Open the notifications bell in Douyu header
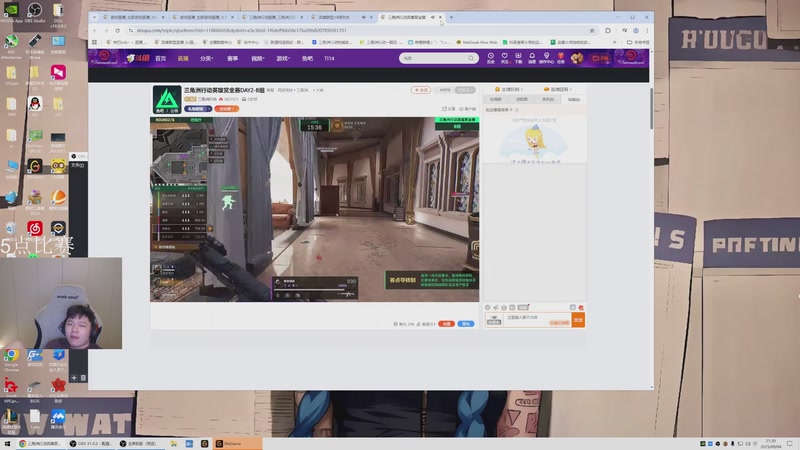Screen dimensions: 800x450 [532, 56]
